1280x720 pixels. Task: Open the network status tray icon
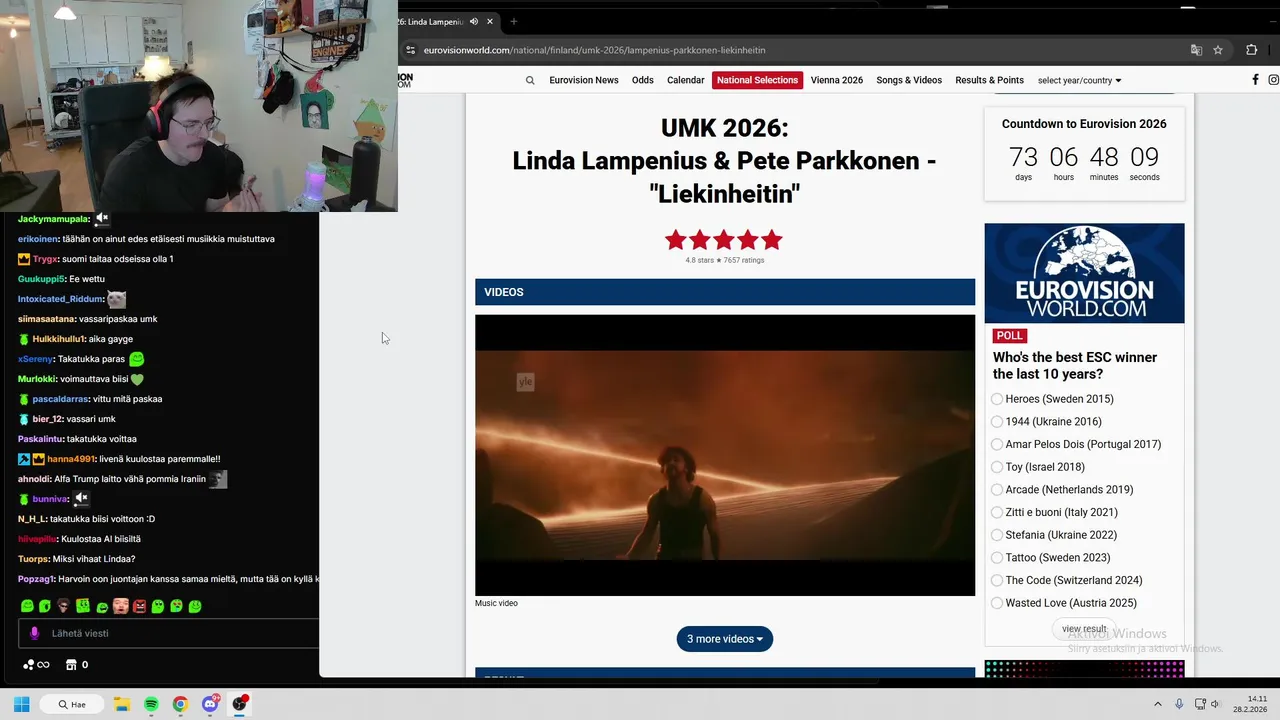tap(1200, 704)
